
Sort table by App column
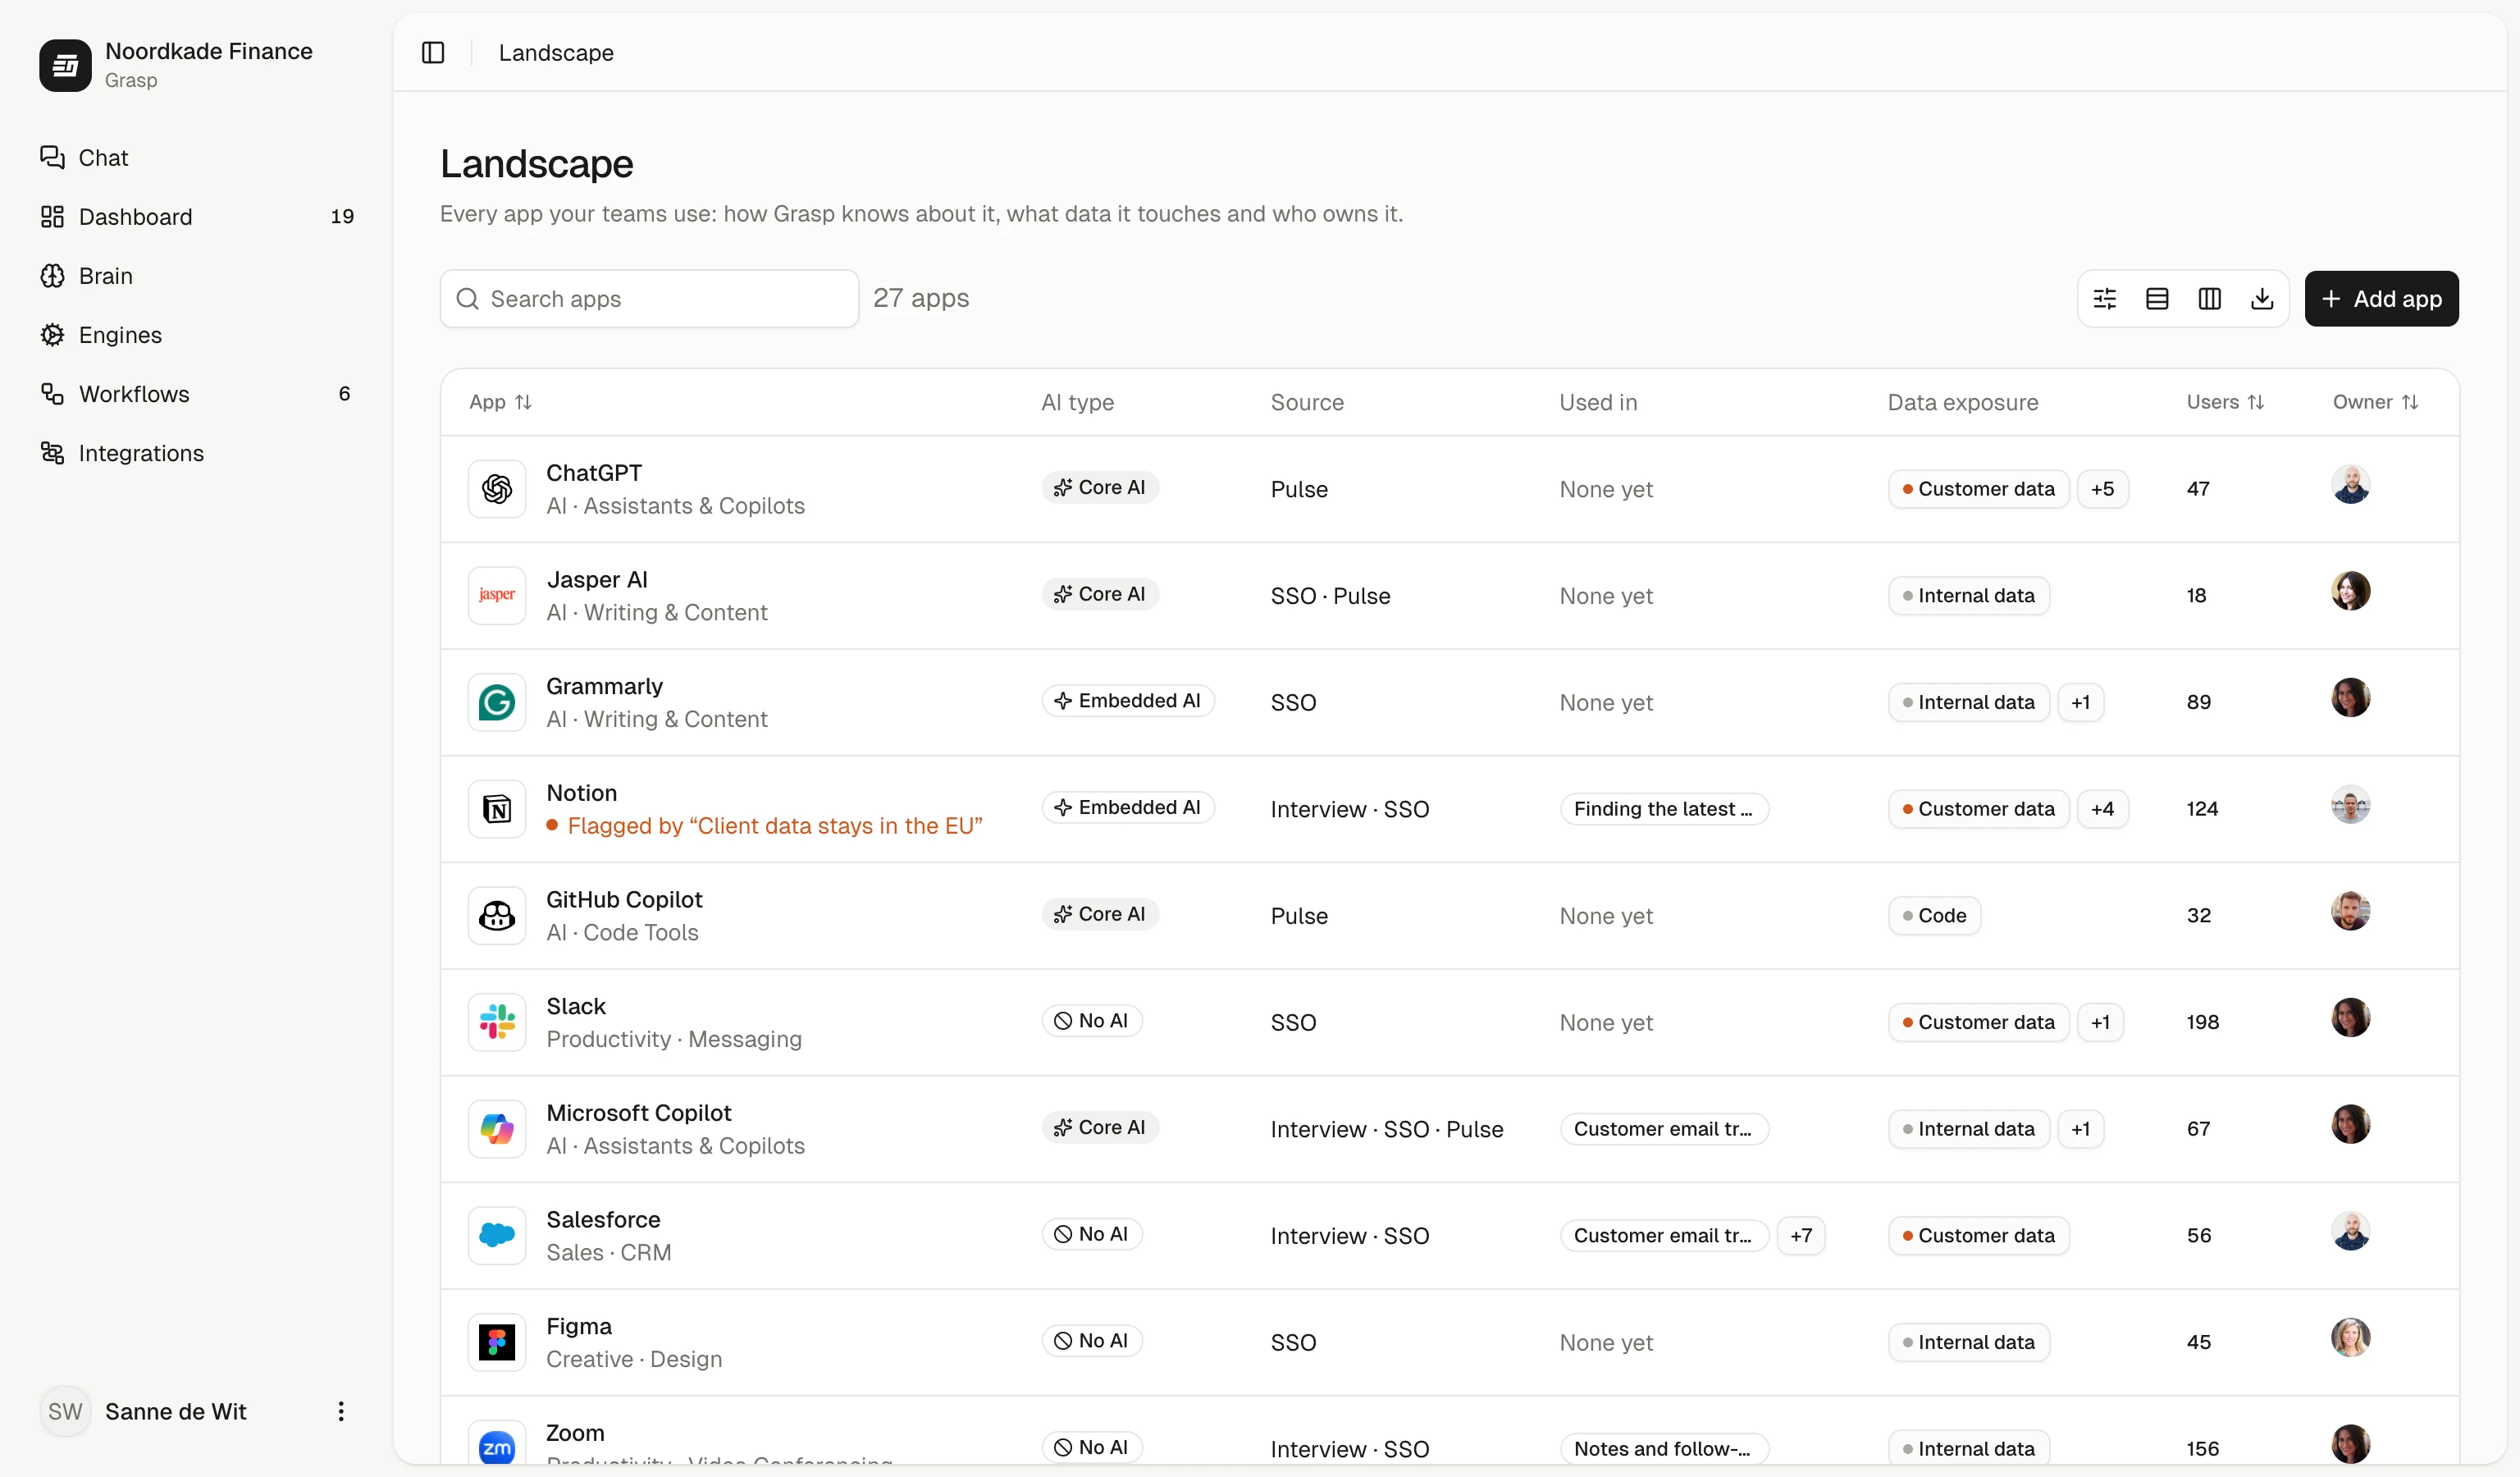coord(501,402)
